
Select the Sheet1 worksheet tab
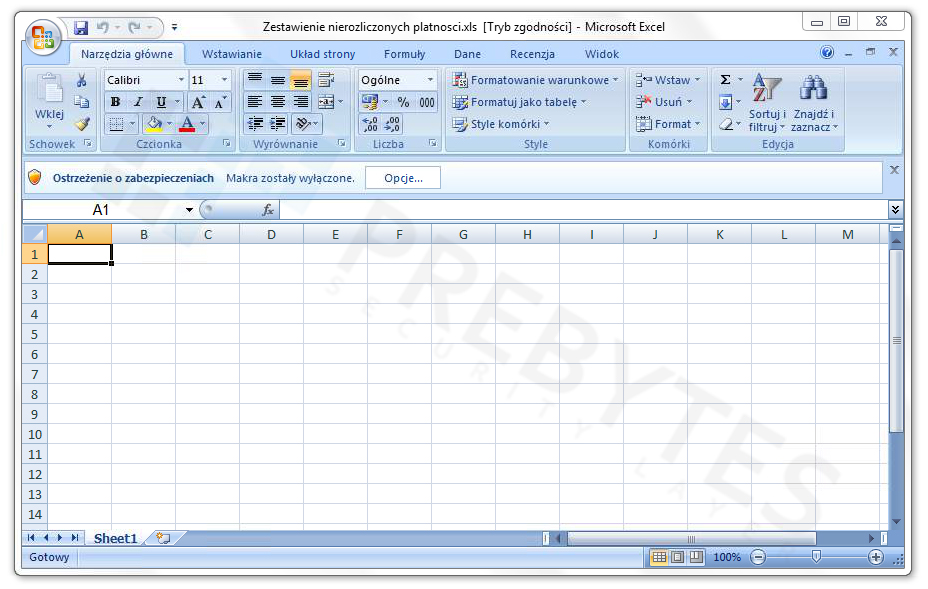[x=115, y=538]
